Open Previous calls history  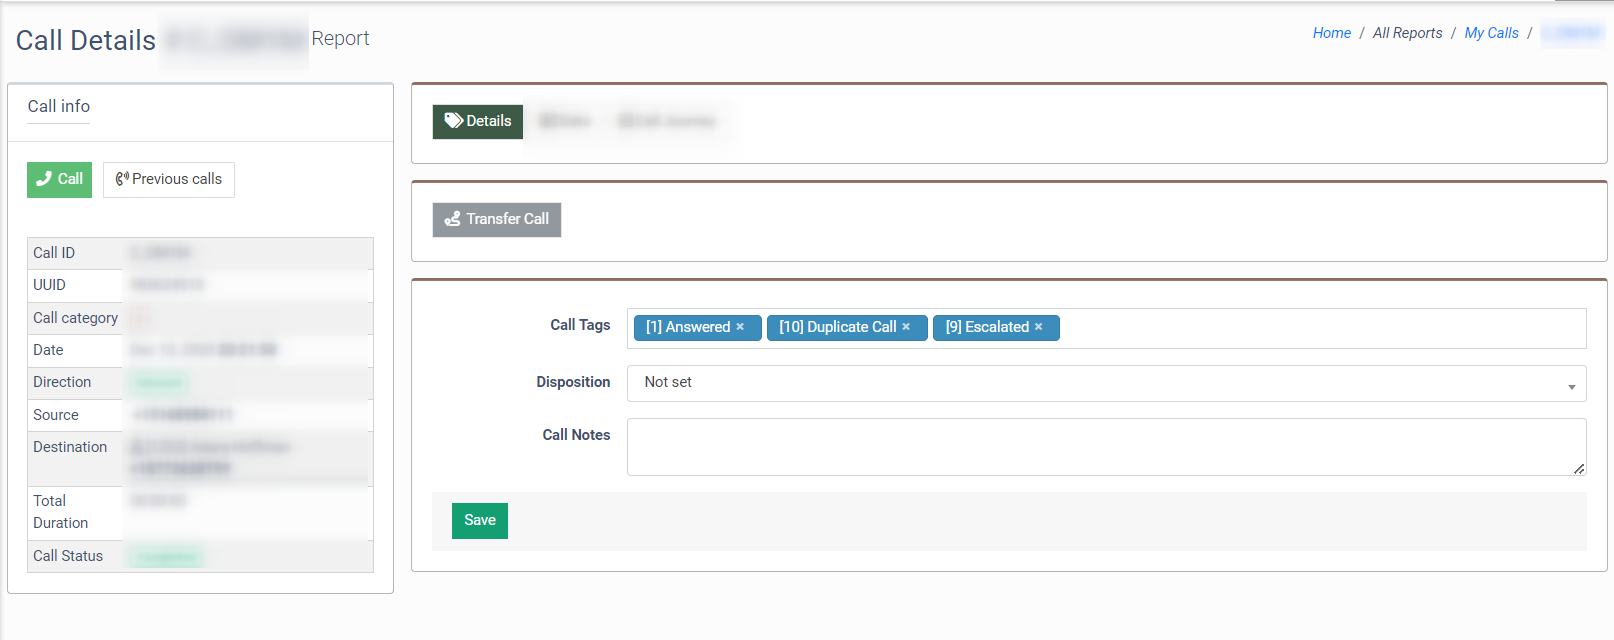[x=168, y=180]
